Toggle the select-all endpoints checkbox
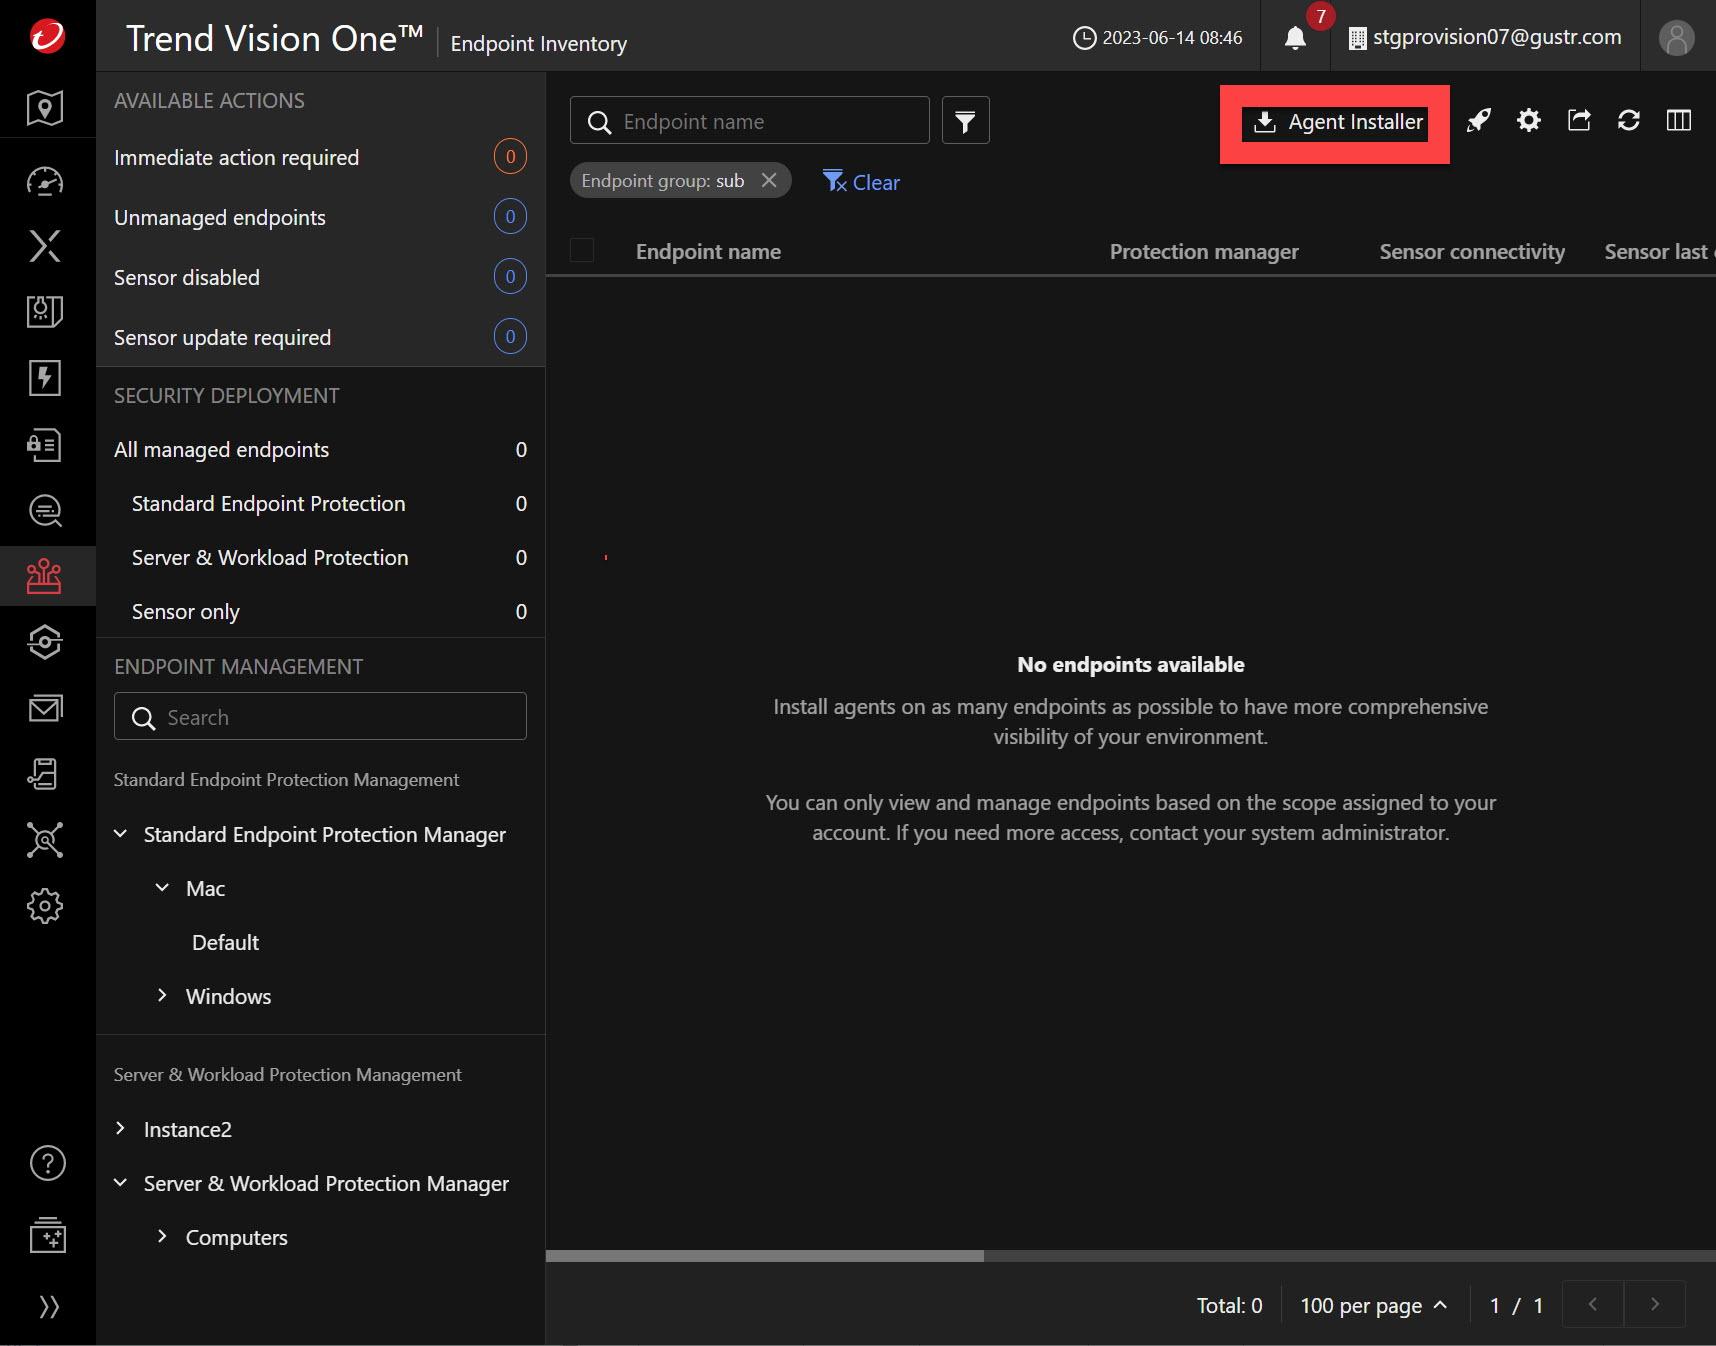The height and width of the screenshot is (1346, 1716). (x=582, y=251)
